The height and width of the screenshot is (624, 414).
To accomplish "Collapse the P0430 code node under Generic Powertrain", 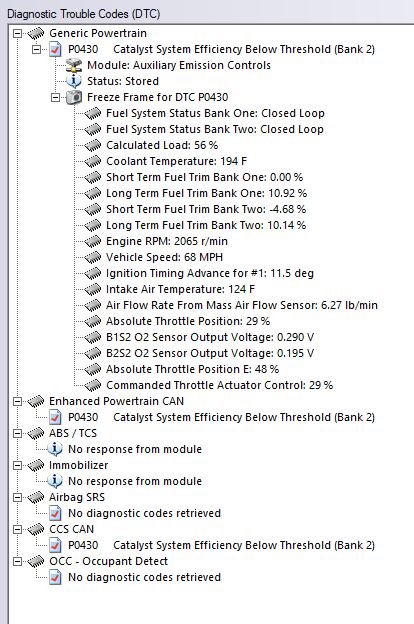I will (x=37, y=49).
